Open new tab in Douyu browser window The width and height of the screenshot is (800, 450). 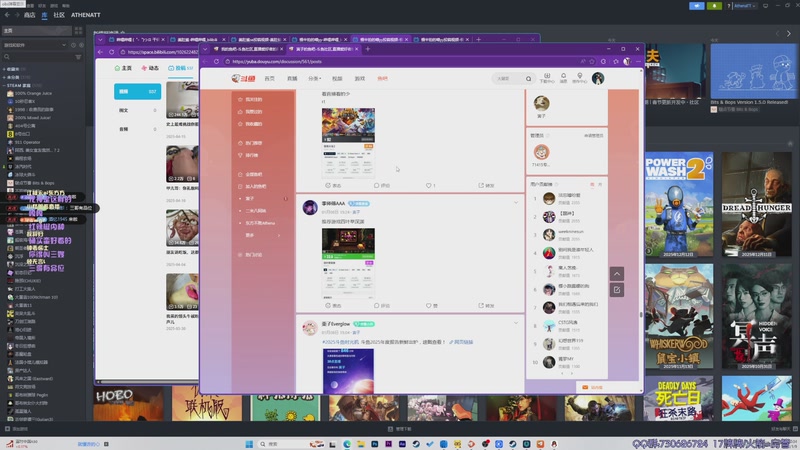pyautogui.click(x=367, y=49)
